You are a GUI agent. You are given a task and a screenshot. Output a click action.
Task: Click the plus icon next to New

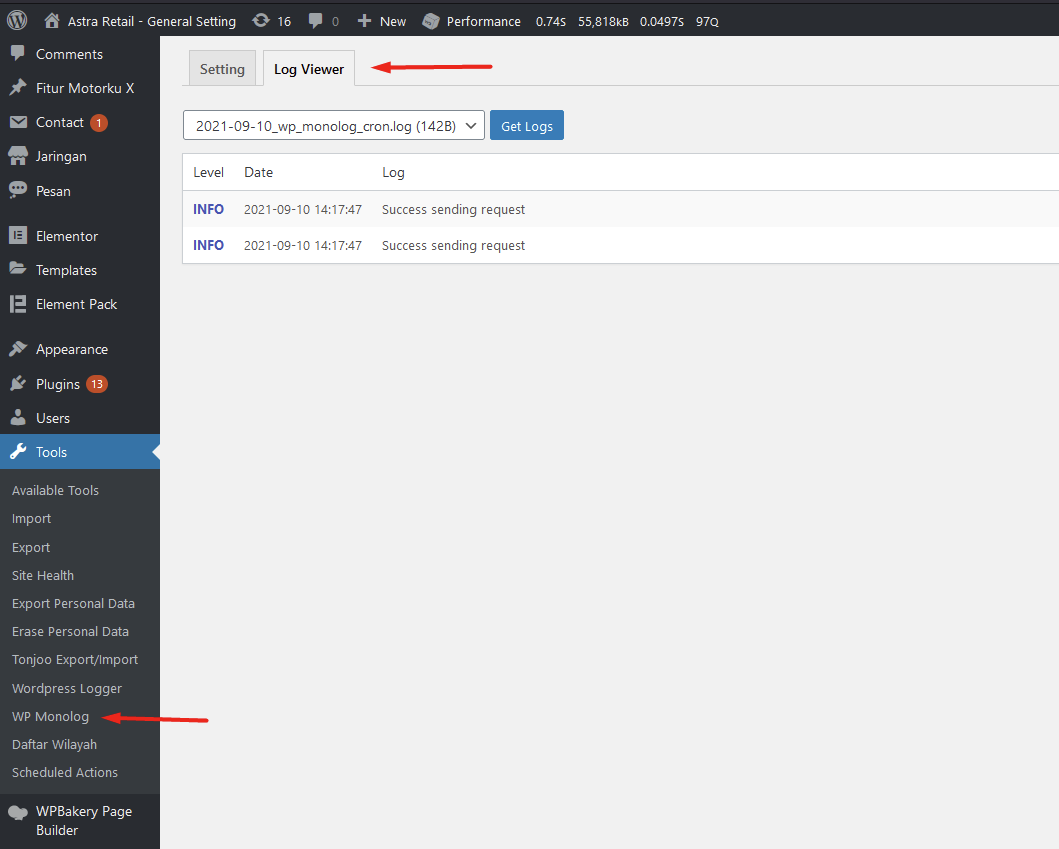click(364, 21)
